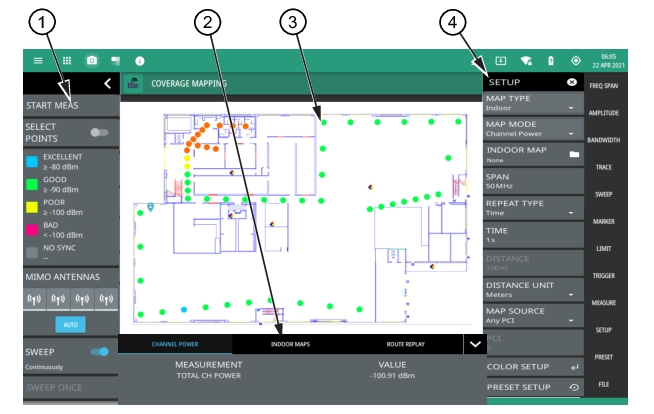
Task: Click the GPS location target icon
Action: coord(575,60)
